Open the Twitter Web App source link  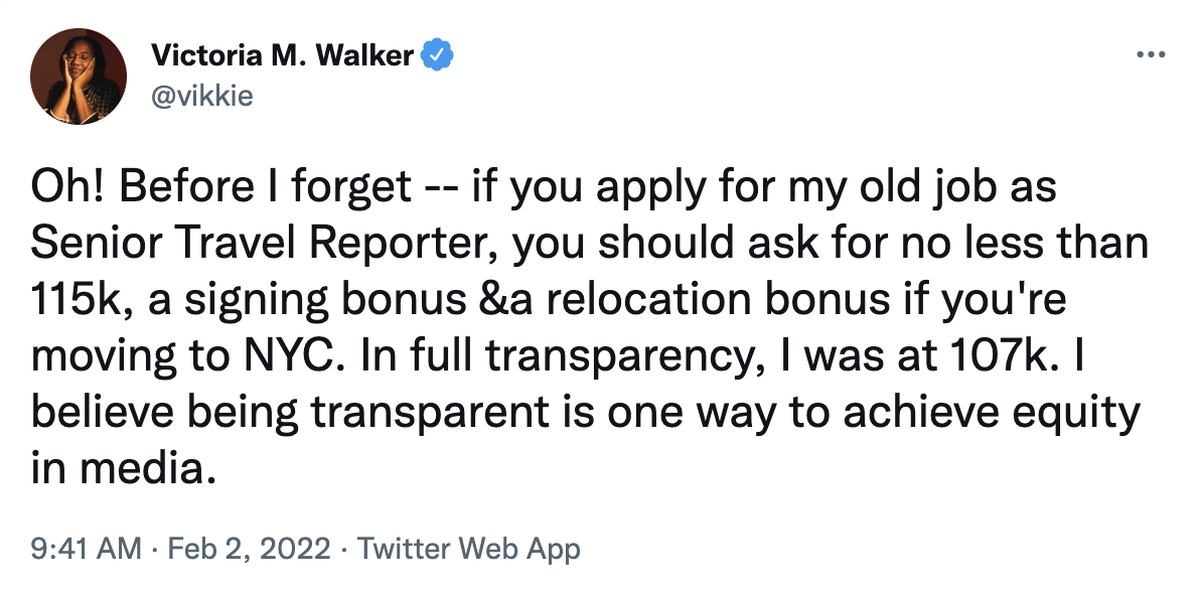(468, 548)
